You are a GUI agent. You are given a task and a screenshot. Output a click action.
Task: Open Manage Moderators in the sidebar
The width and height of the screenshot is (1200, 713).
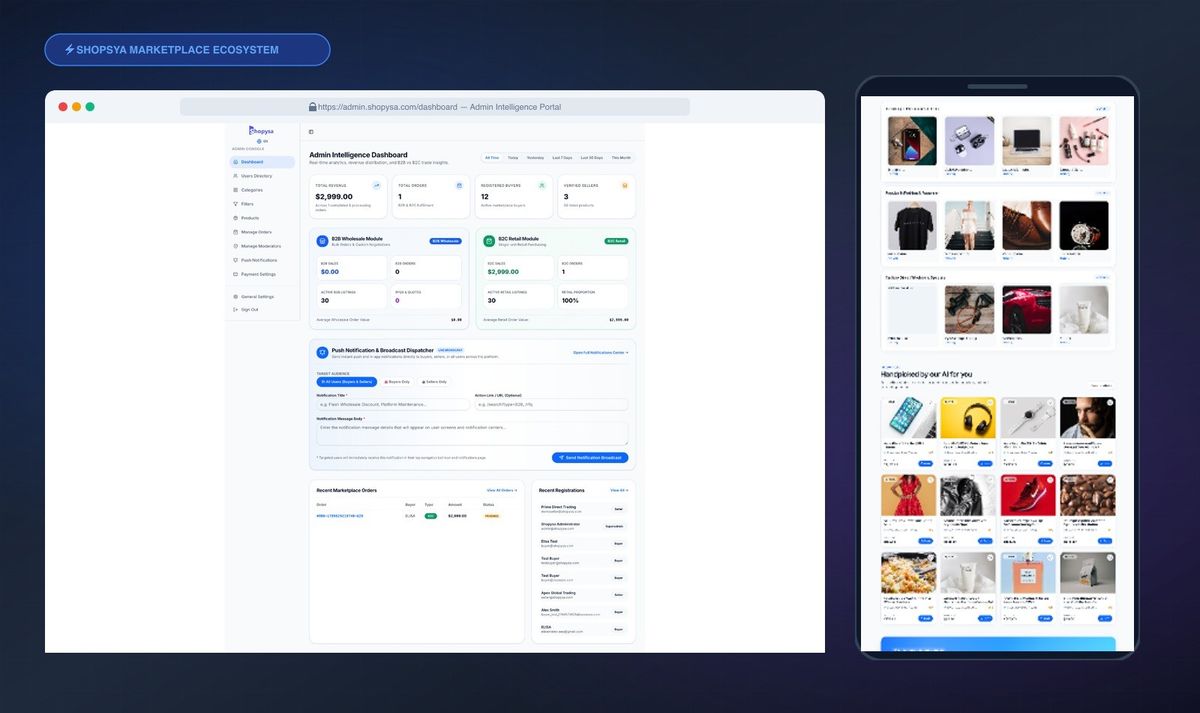click(262, 246)
